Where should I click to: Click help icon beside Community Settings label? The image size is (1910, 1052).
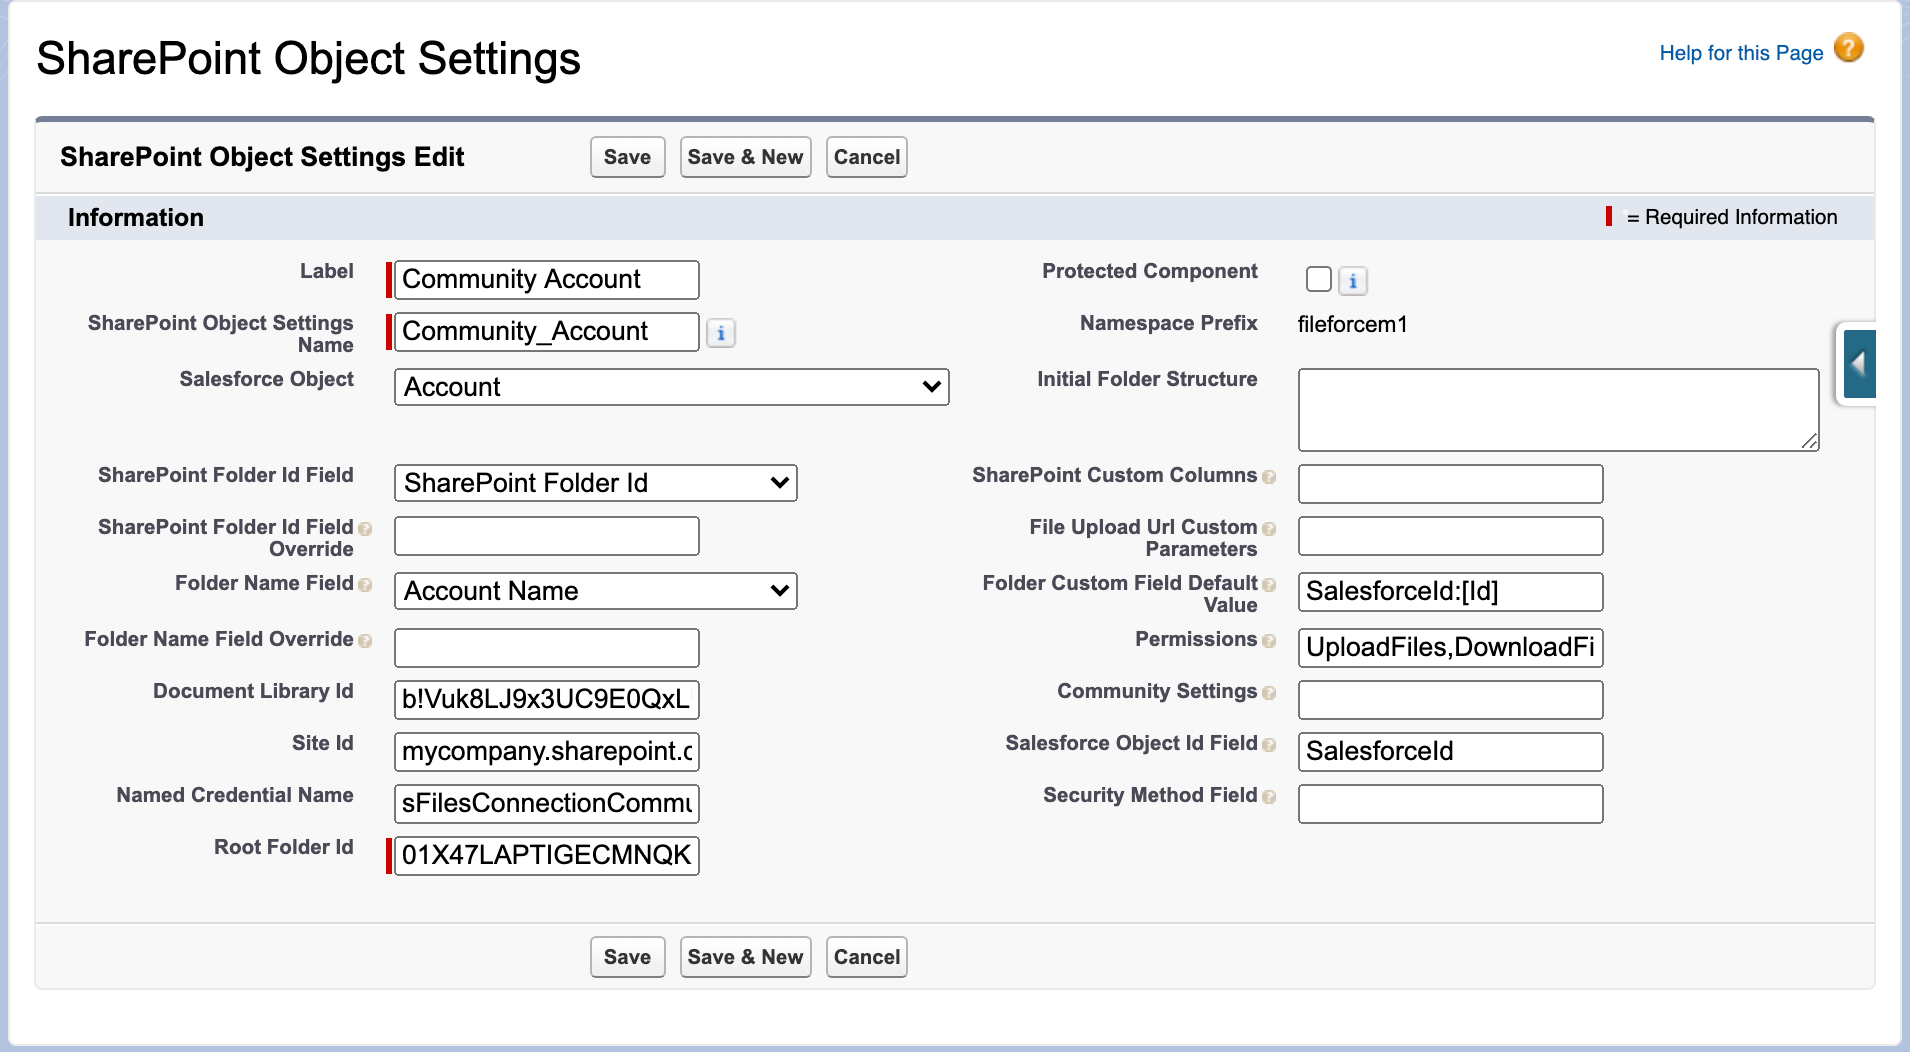(1269, 692)
